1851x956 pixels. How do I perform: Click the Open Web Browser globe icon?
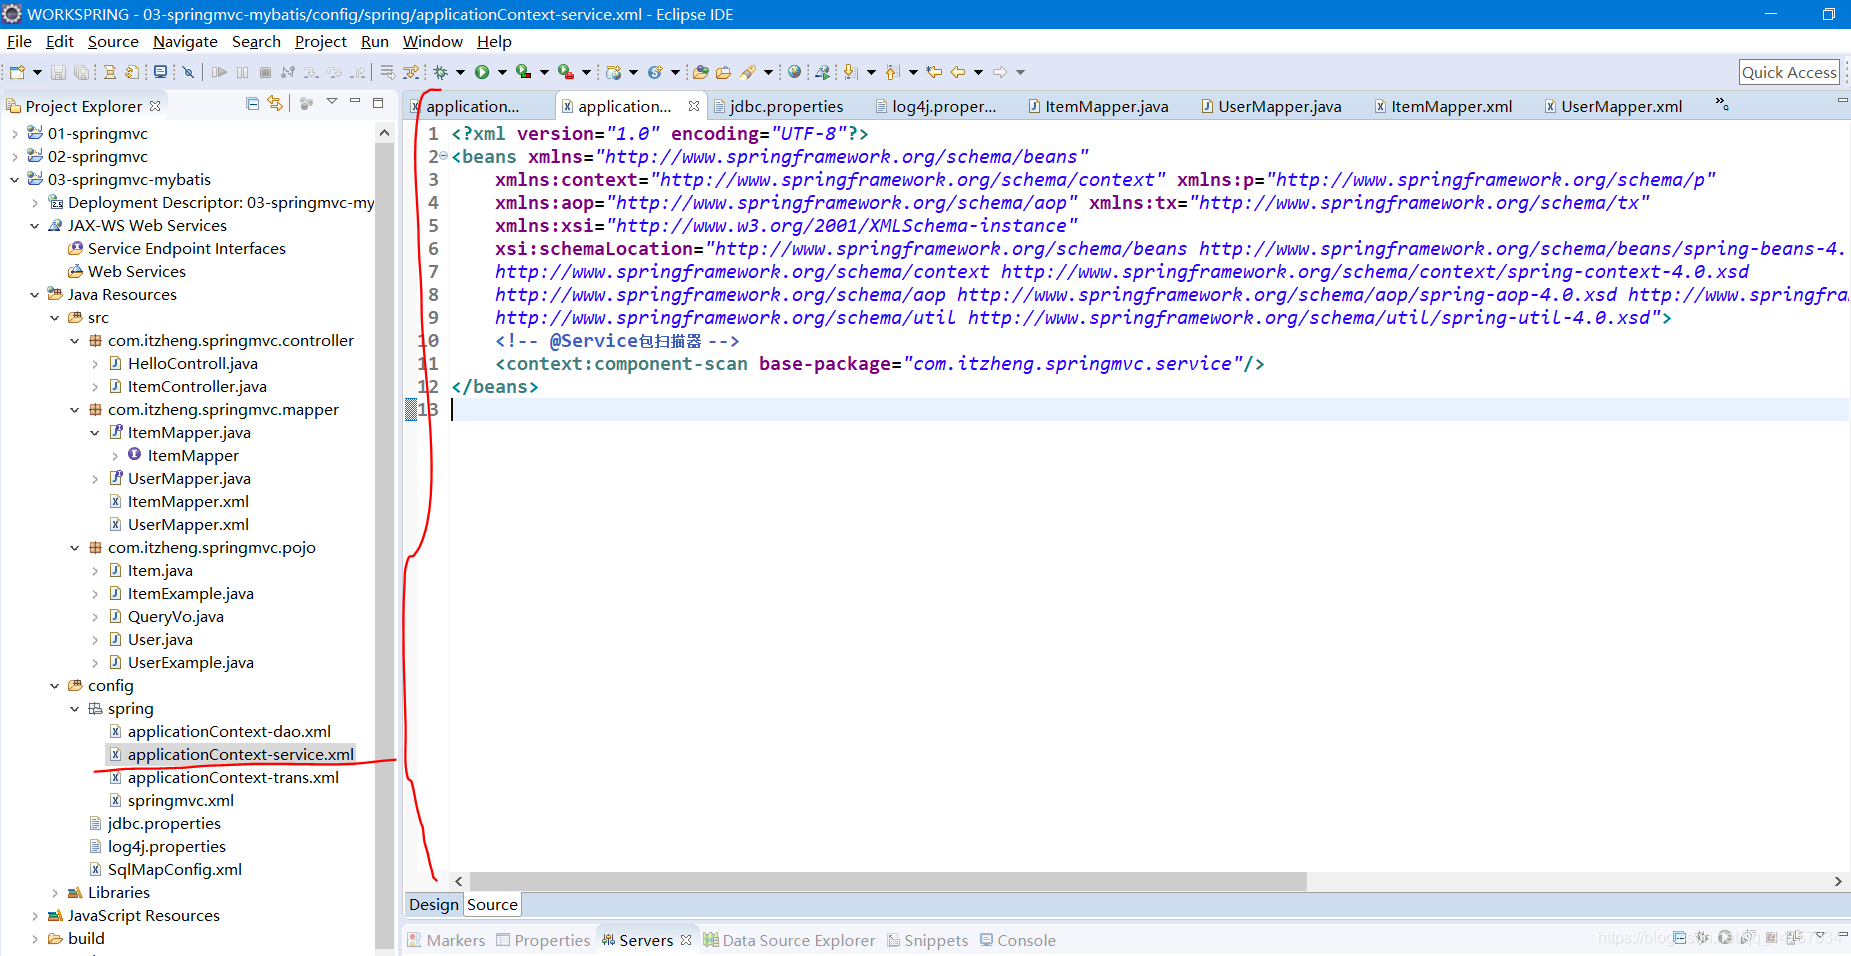click(x=794, y=72)
